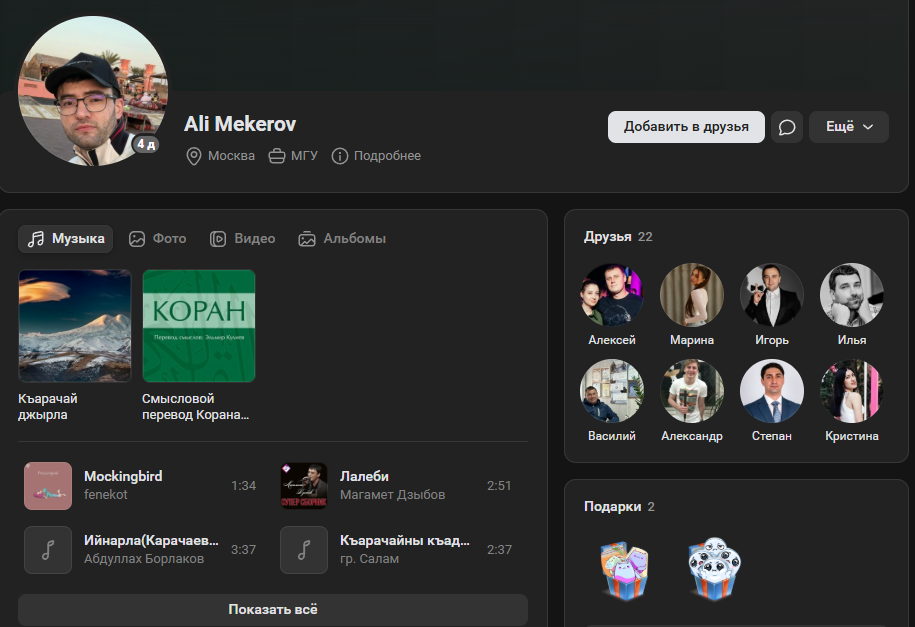Click the 2:51 duration of Лалеби

coord(499,486)
